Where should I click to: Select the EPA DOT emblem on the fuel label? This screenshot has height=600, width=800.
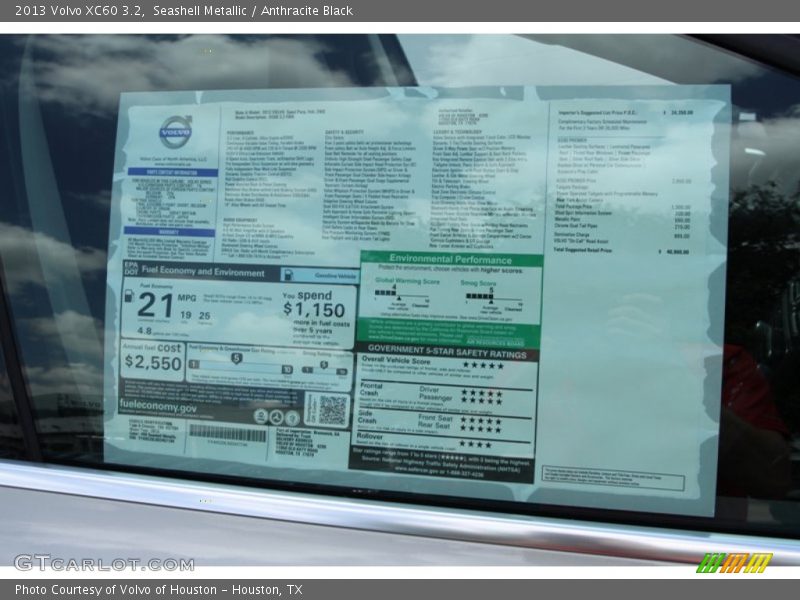pos(129,267)
